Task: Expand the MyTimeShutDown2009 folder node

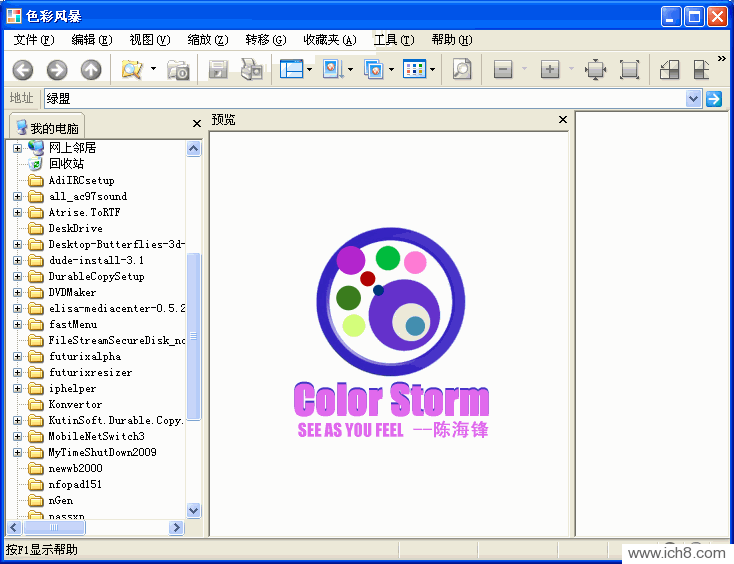Action: pos(17,453)
